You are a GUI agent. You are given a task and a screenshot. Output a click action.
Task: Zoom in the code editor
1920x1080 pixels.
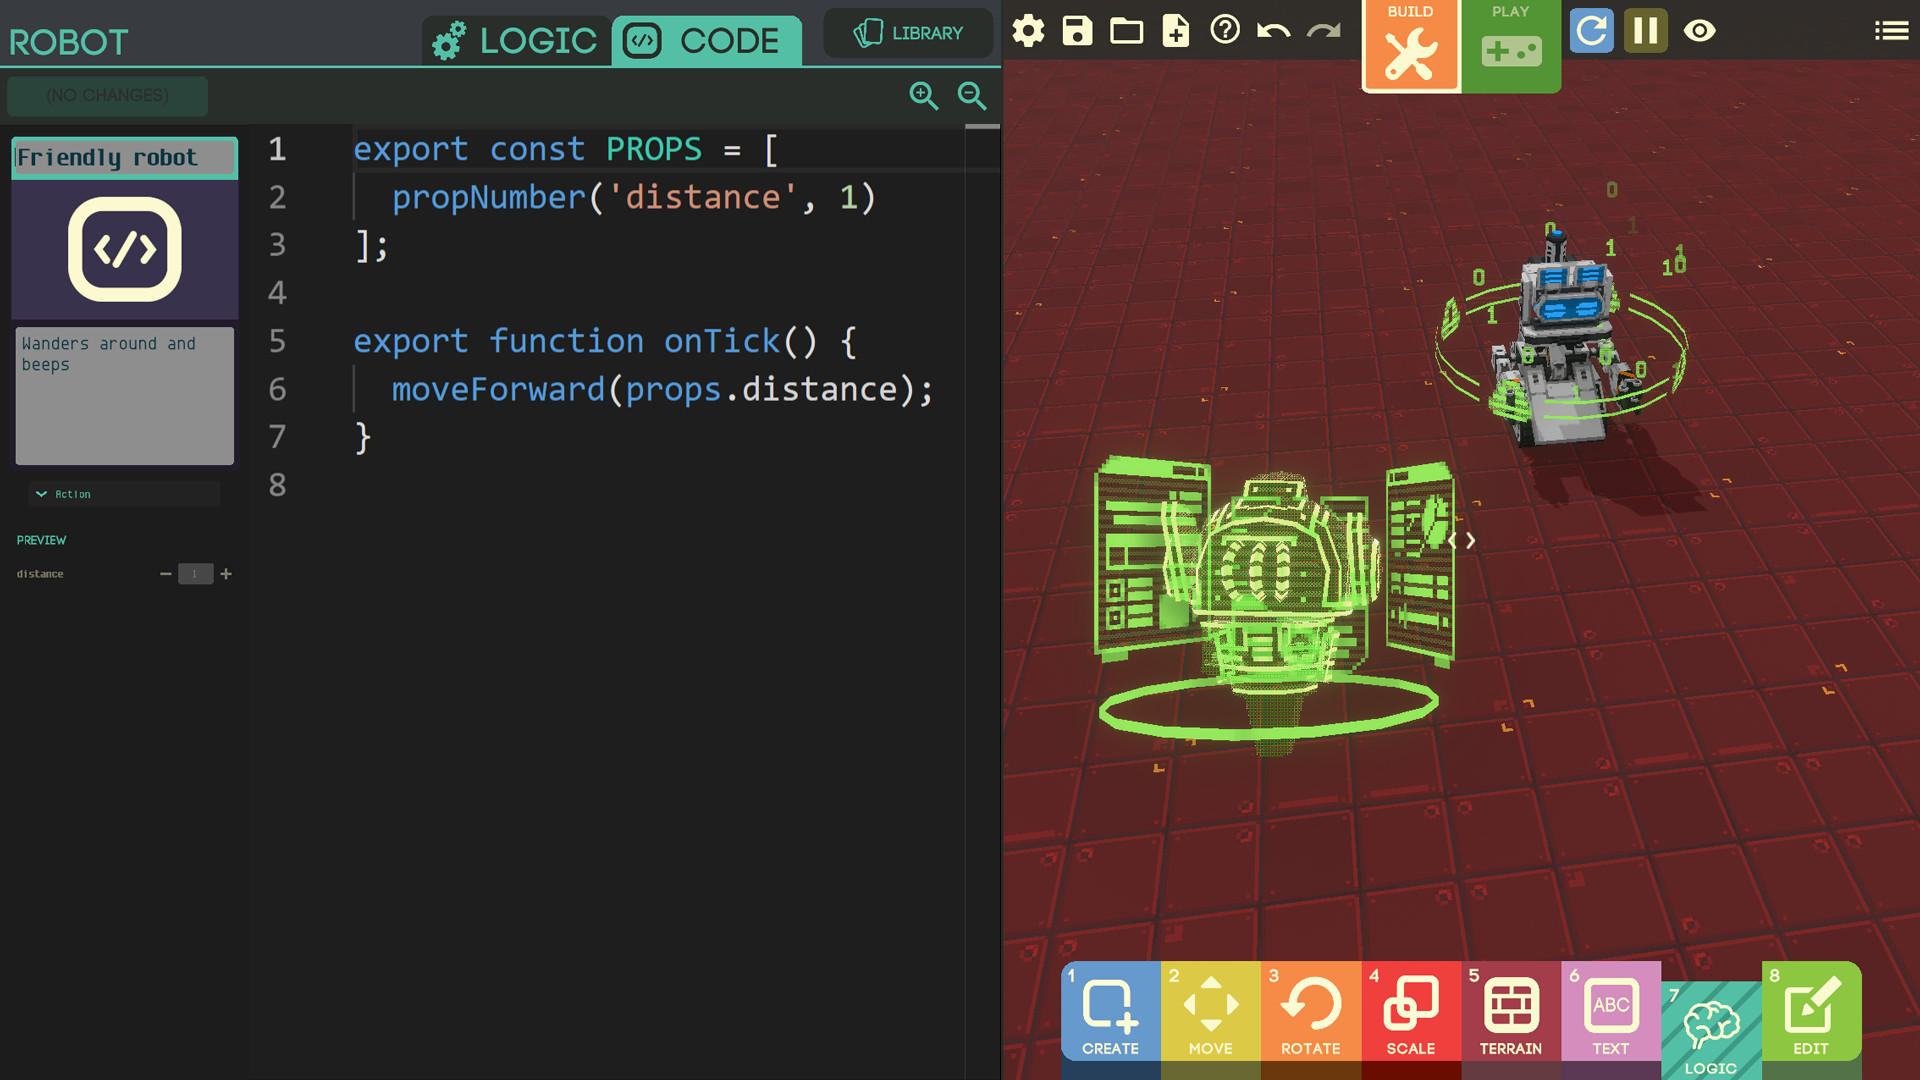(923, 96)
